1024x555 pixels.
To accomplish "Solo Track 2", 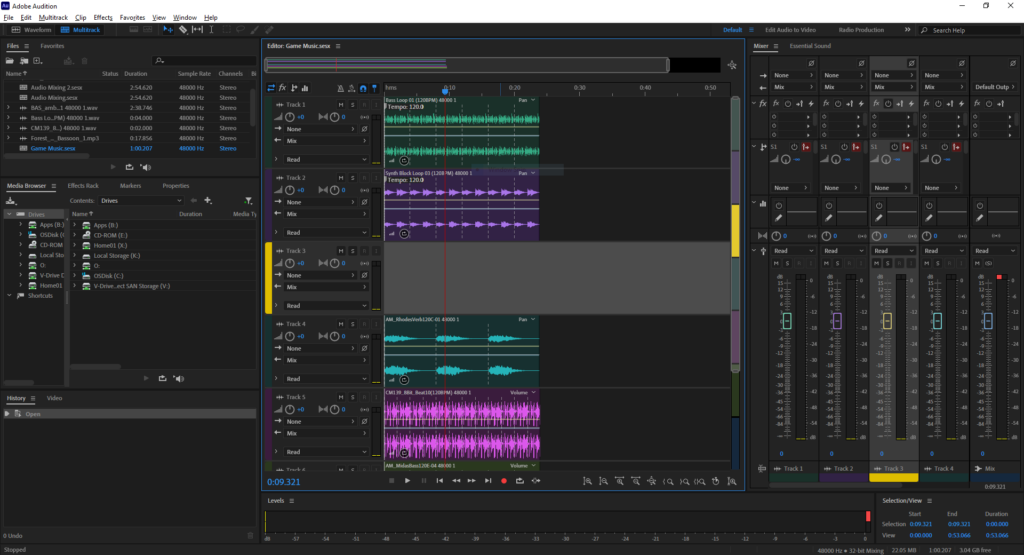I will 351,177.
